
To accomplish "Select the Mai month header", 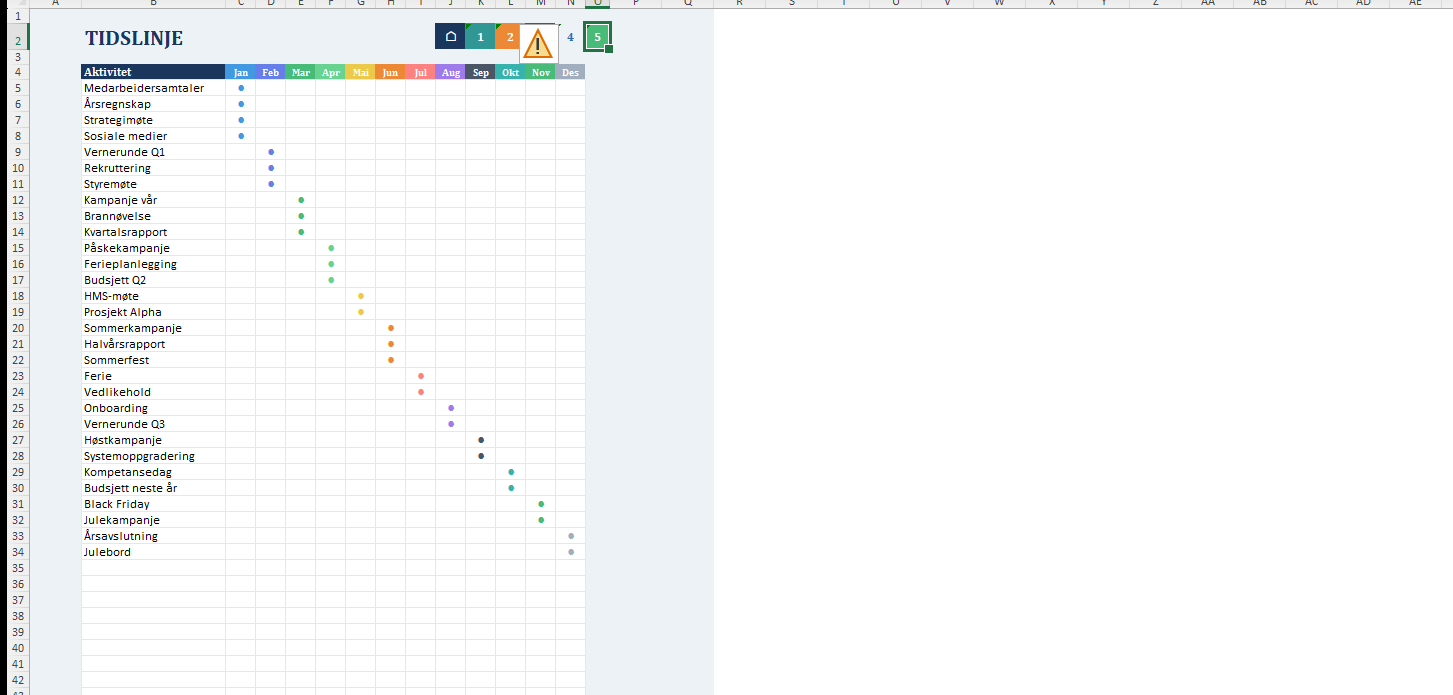I will click(x=361, y=72).
